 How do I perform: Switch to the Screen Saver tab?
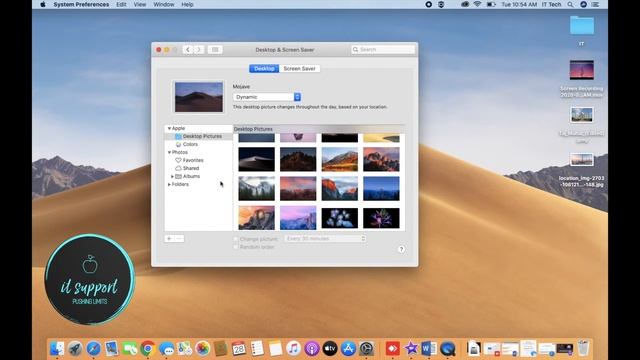(299, 69)
